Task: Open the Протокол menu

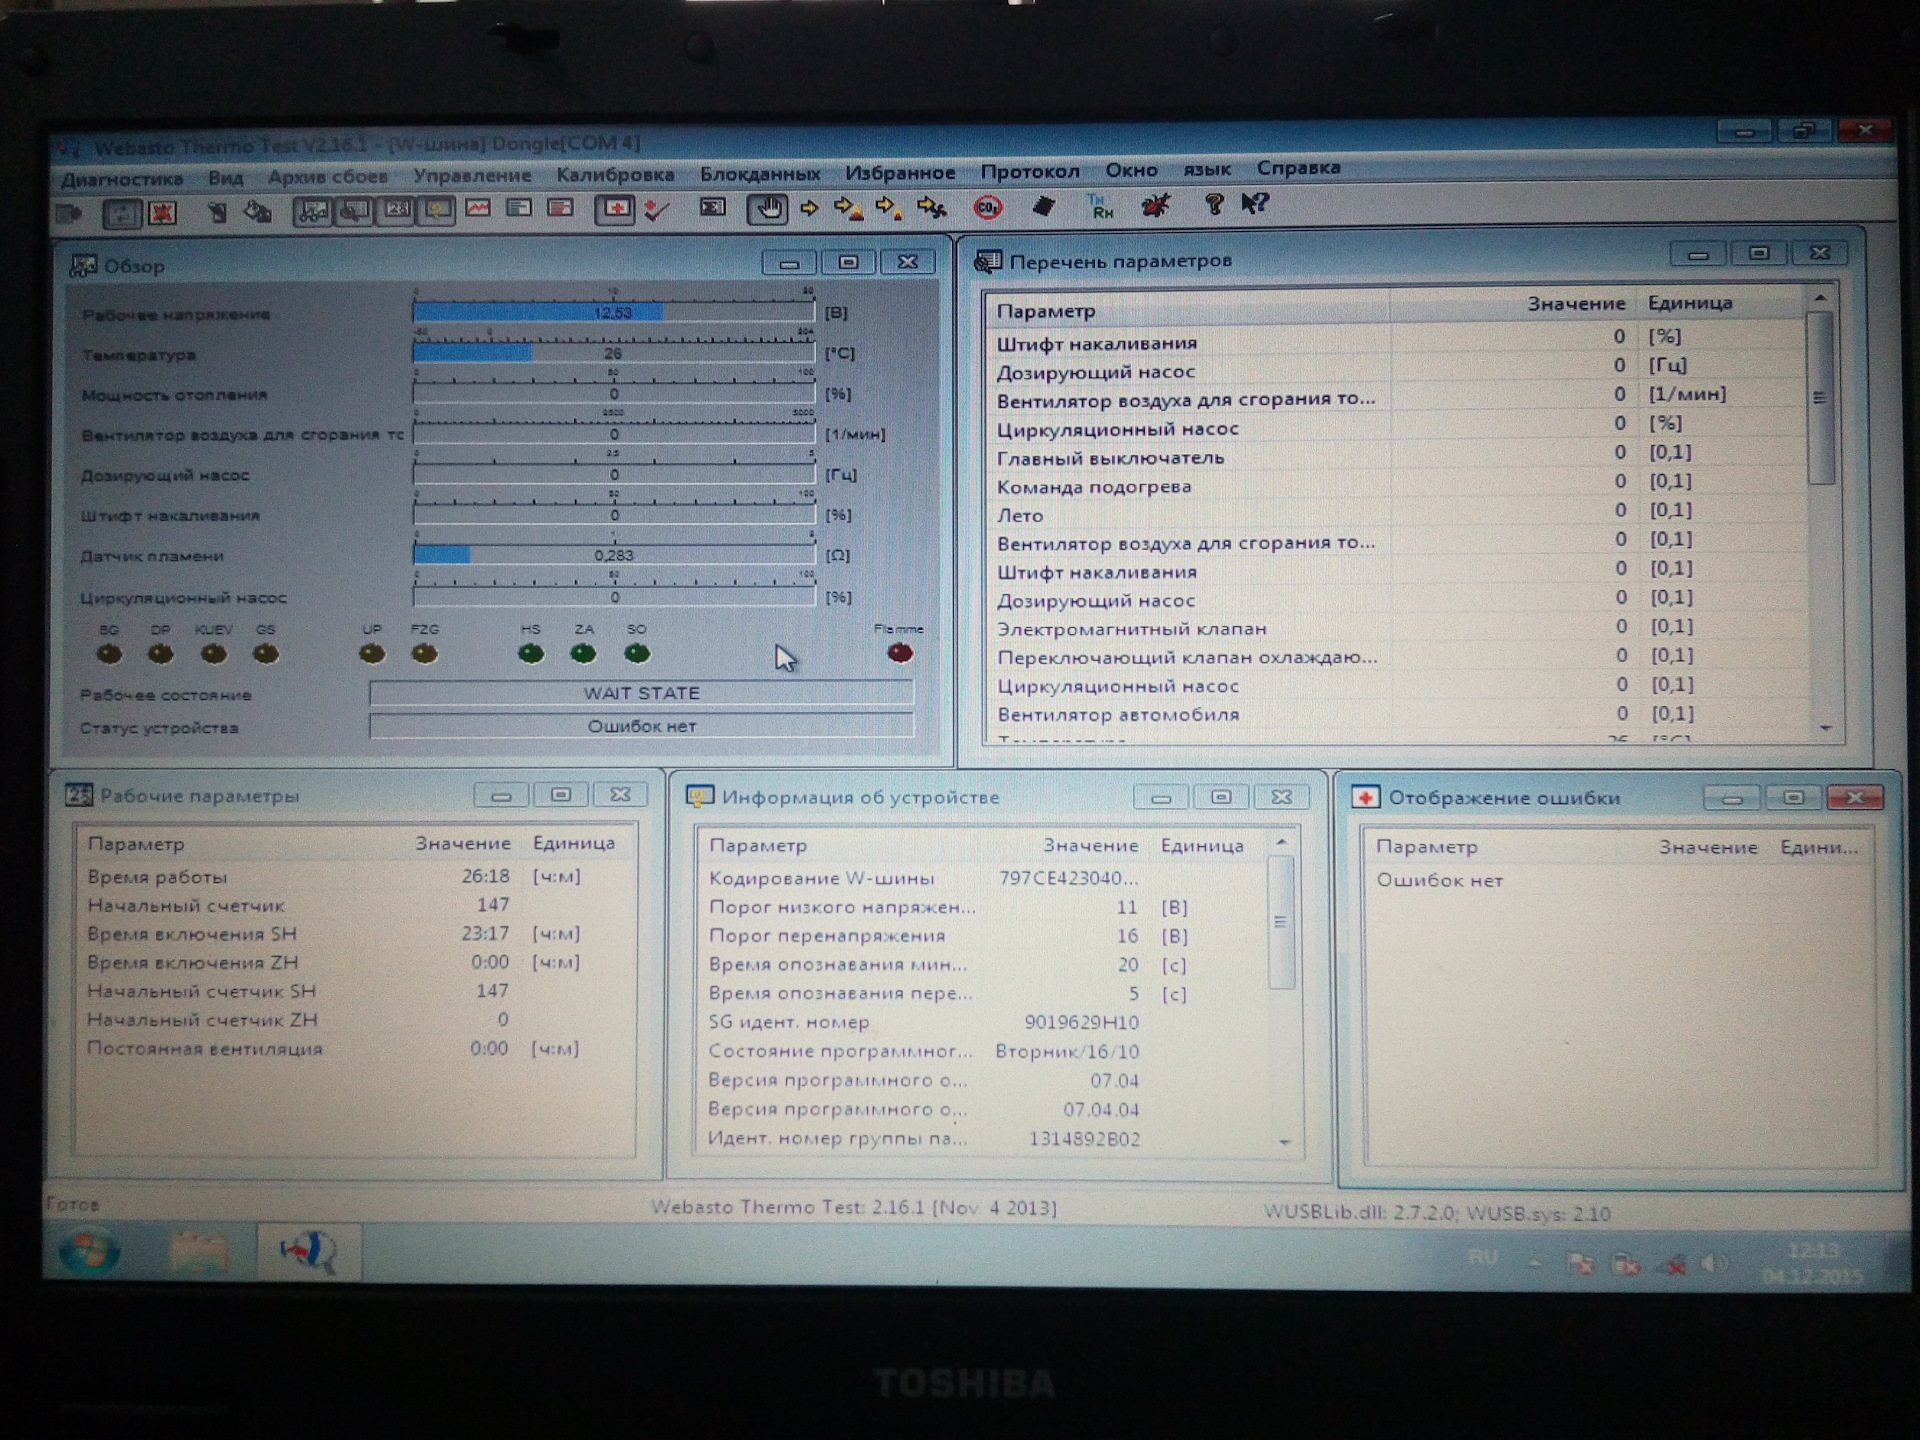Action: click(x=1030, y=171)
